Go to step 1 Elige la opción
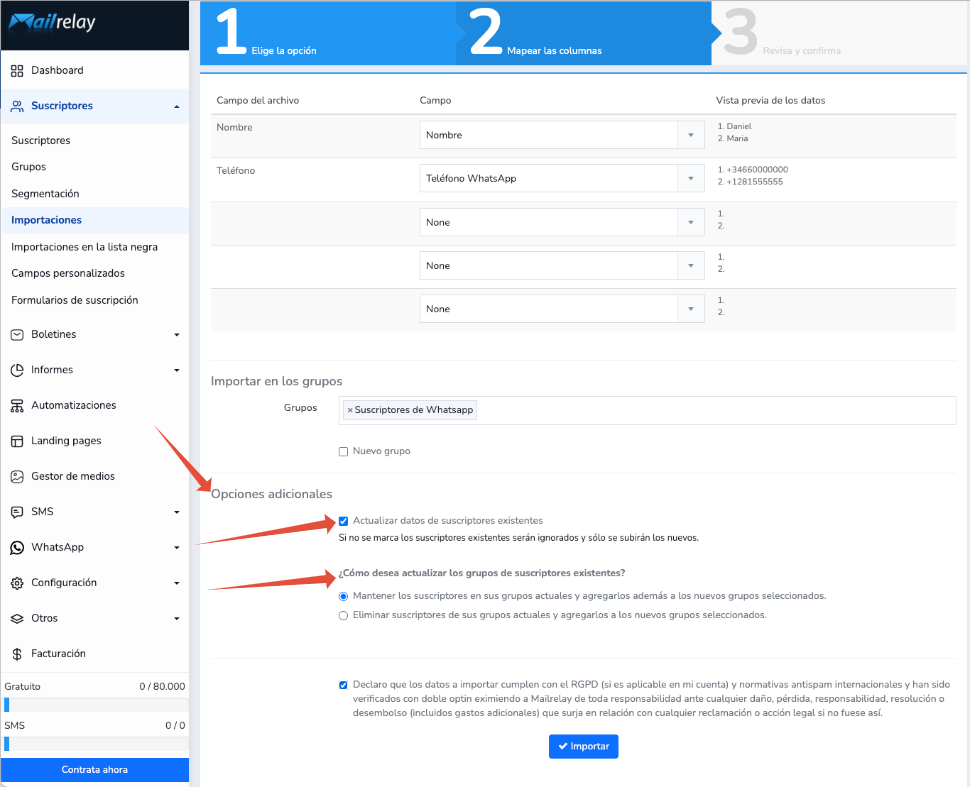 pyautogui.click(x=328, y=32)
